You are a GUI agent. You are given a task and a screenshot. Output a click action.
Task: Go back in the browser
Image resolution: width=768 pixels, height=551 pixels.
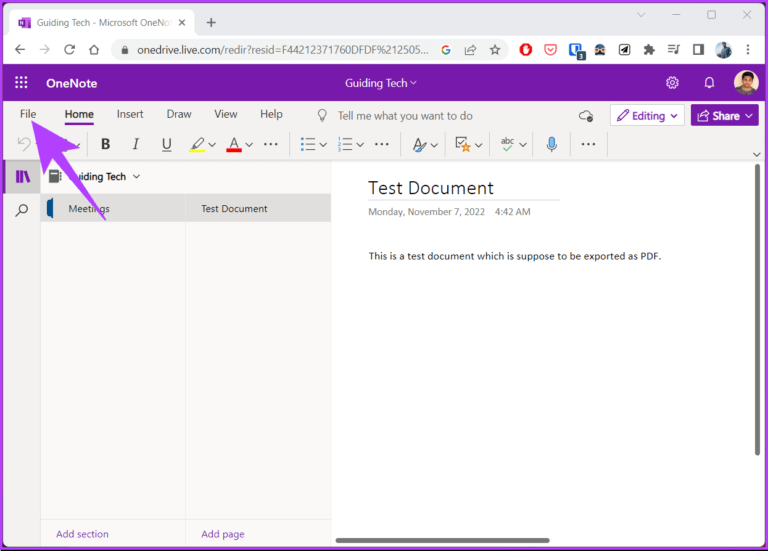click(x=20, y=49)
